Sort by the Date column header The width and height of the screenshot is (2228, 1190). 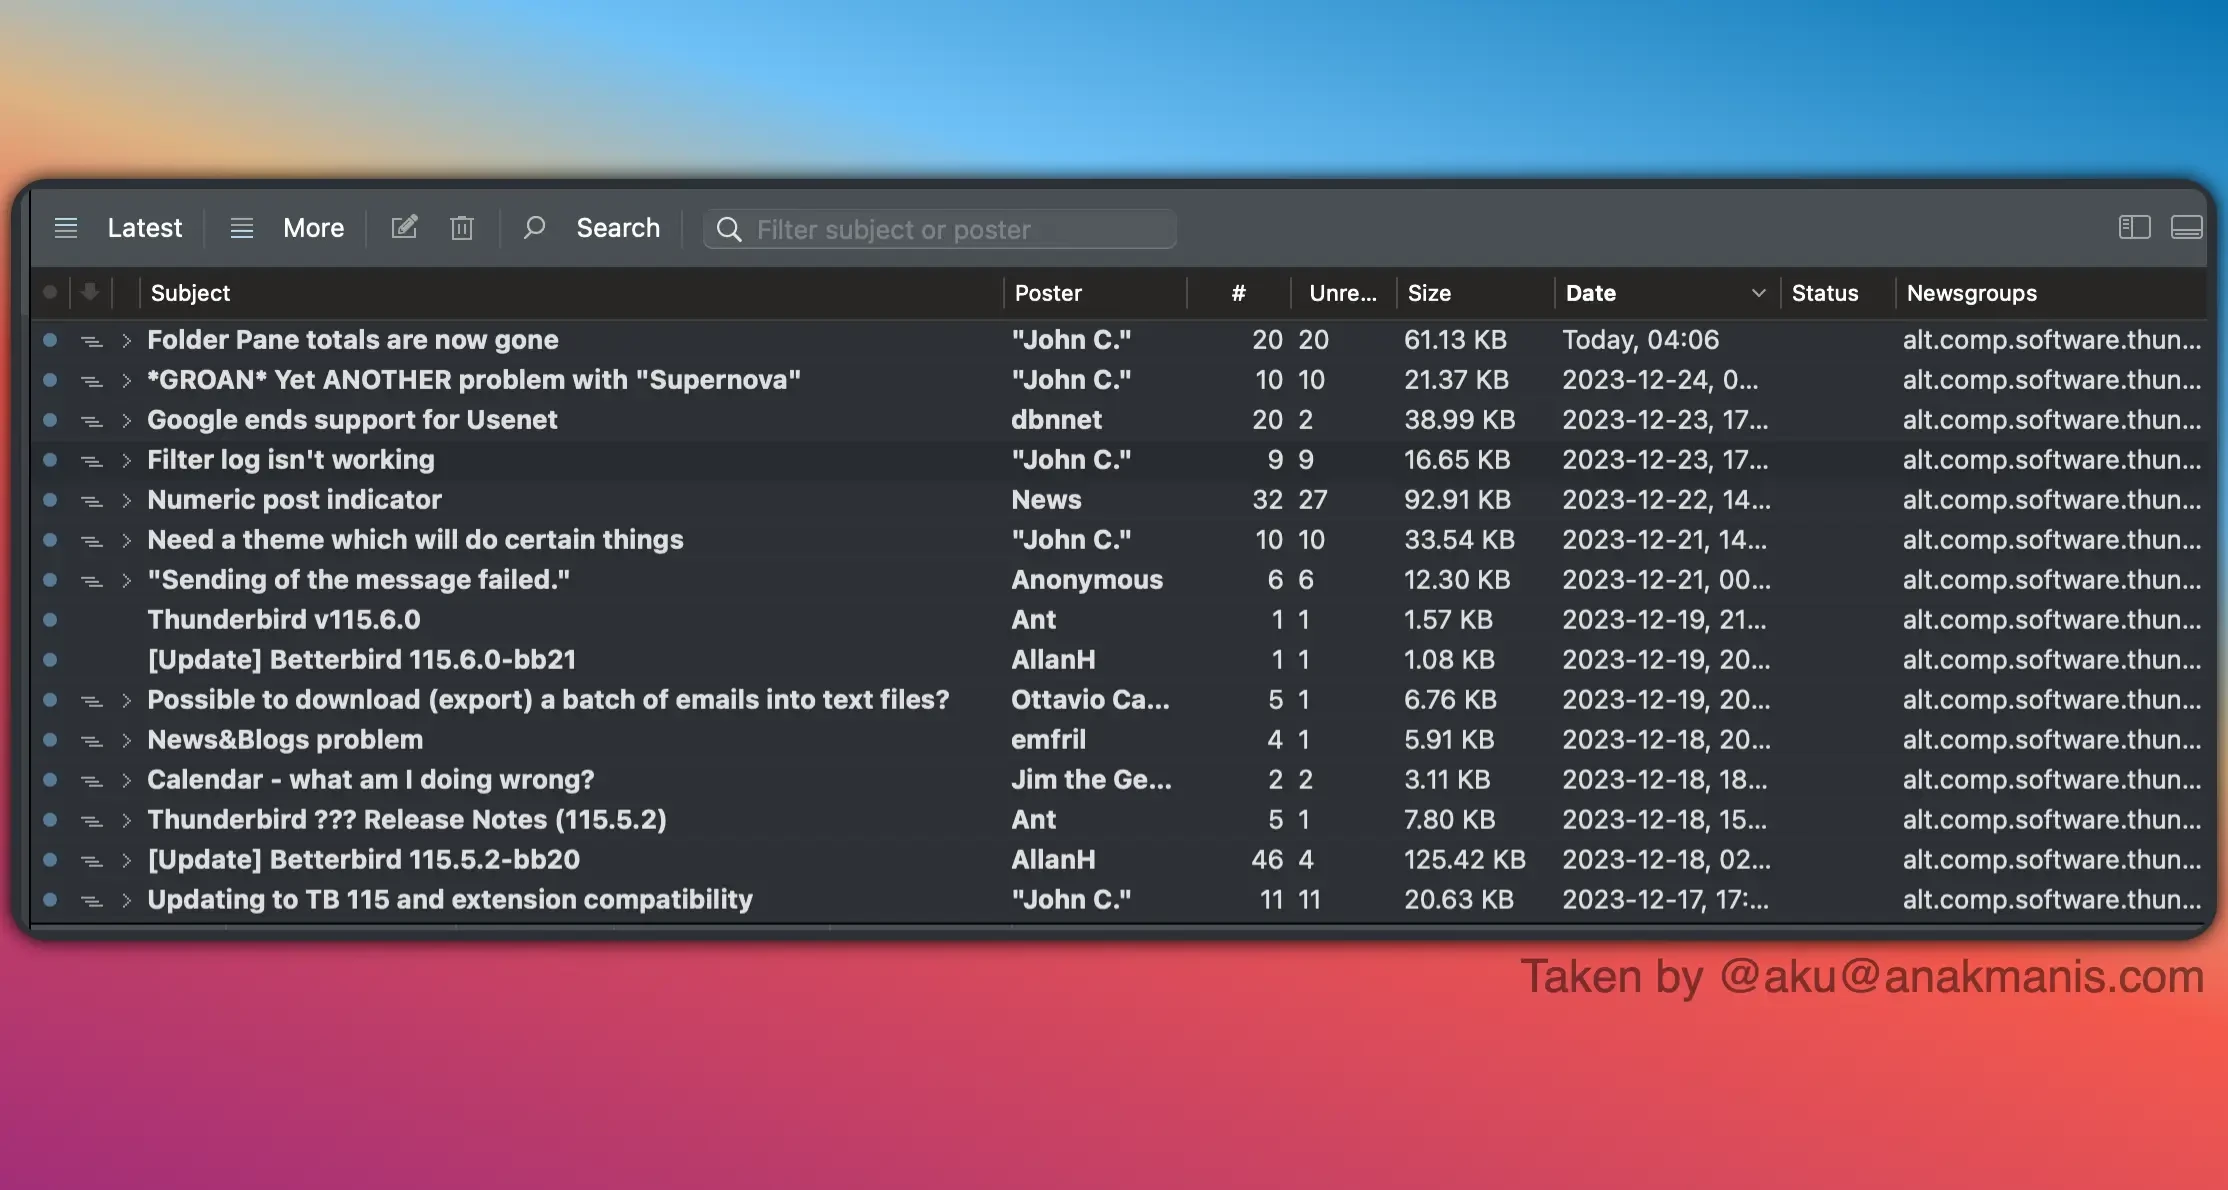pyautogui.click(x=1667, y=293)
